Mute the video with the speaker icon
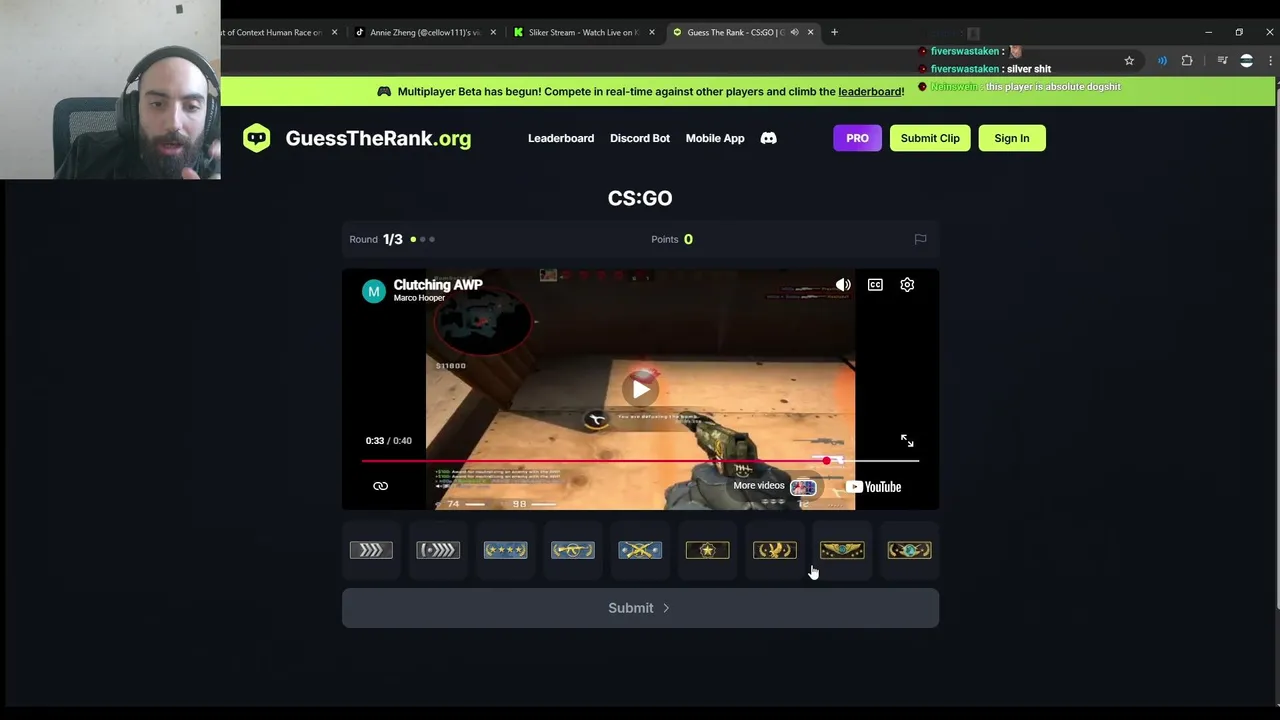This screenshot has width=1280, height=720. point(843,285)
